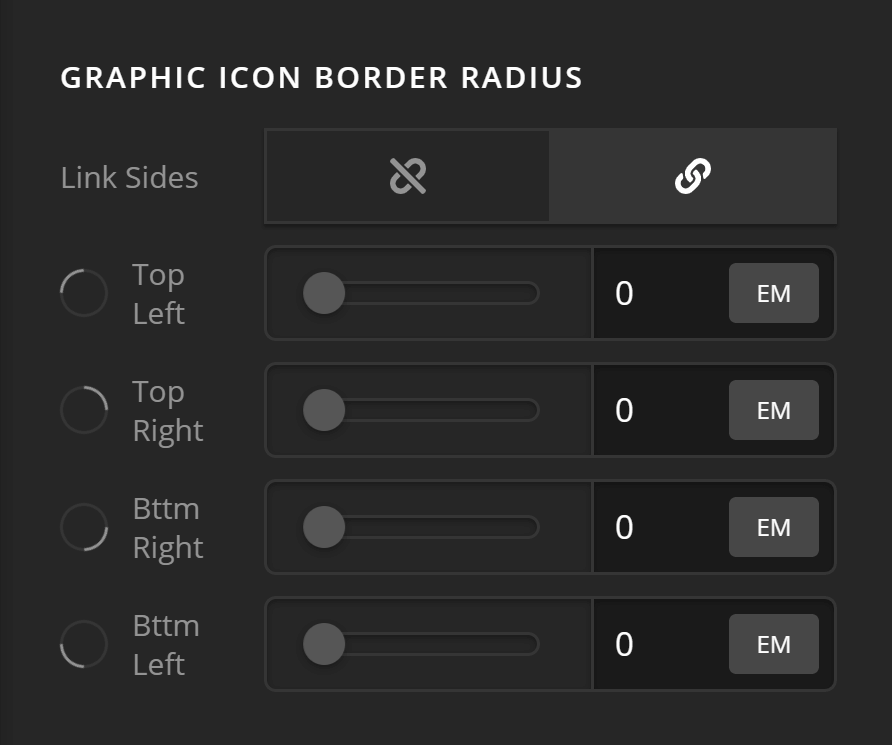
Task: Click the Top Right corner radius icon
Action: (84, 410)
